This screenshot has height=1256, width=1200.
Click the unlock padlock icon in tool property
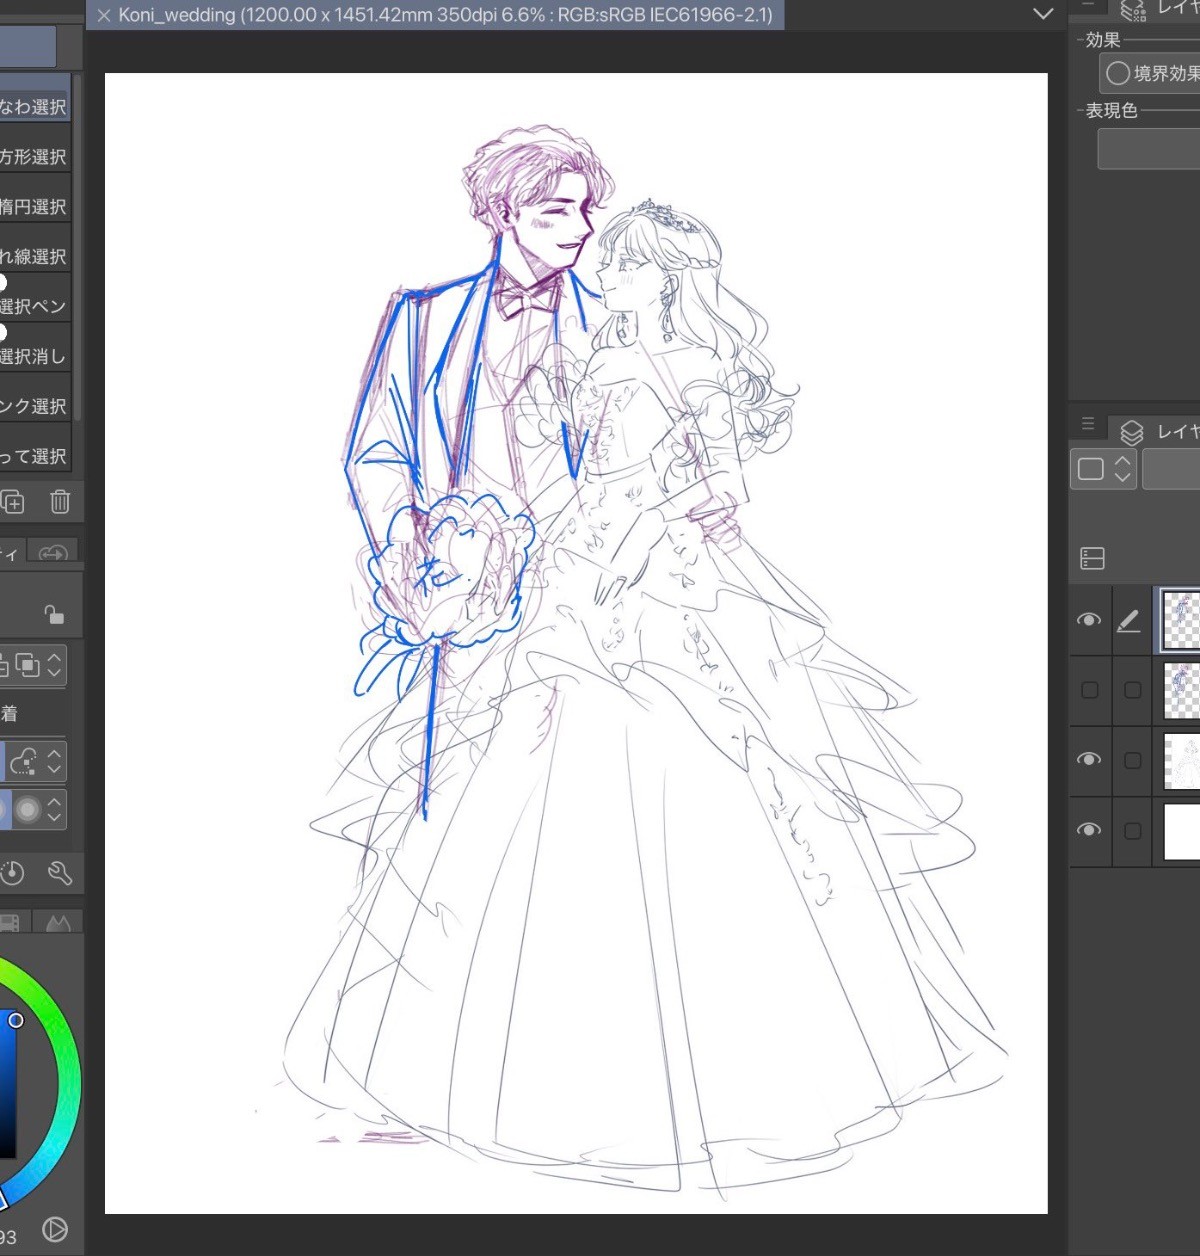pos(54,614)
